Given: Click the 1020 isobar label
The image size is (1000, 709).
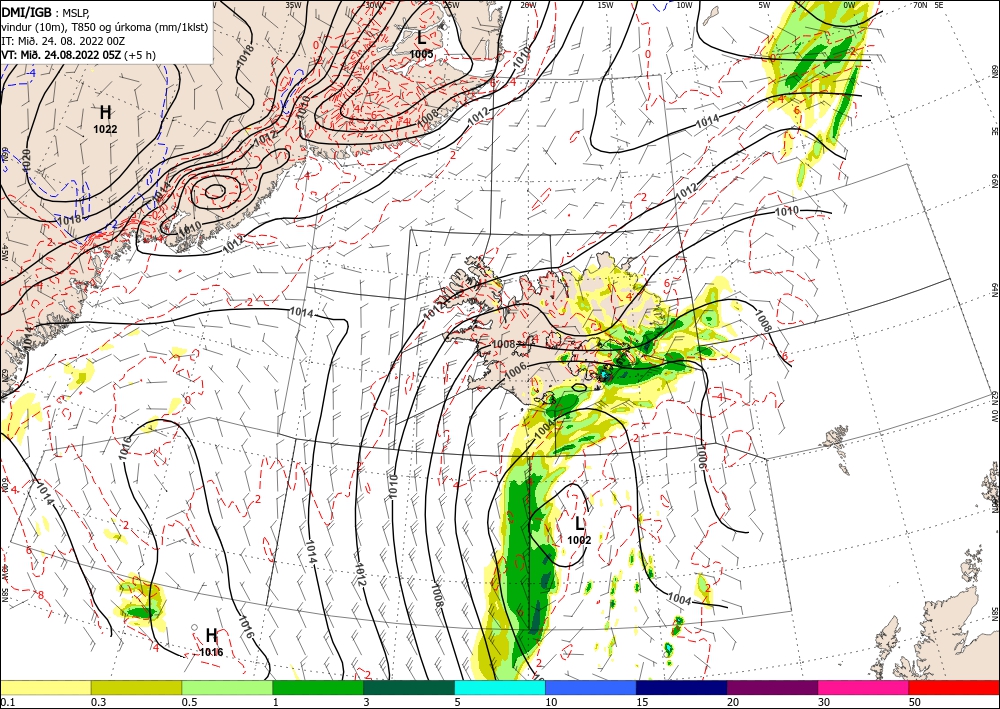Looking at the screenshot, I should [26, 161].
